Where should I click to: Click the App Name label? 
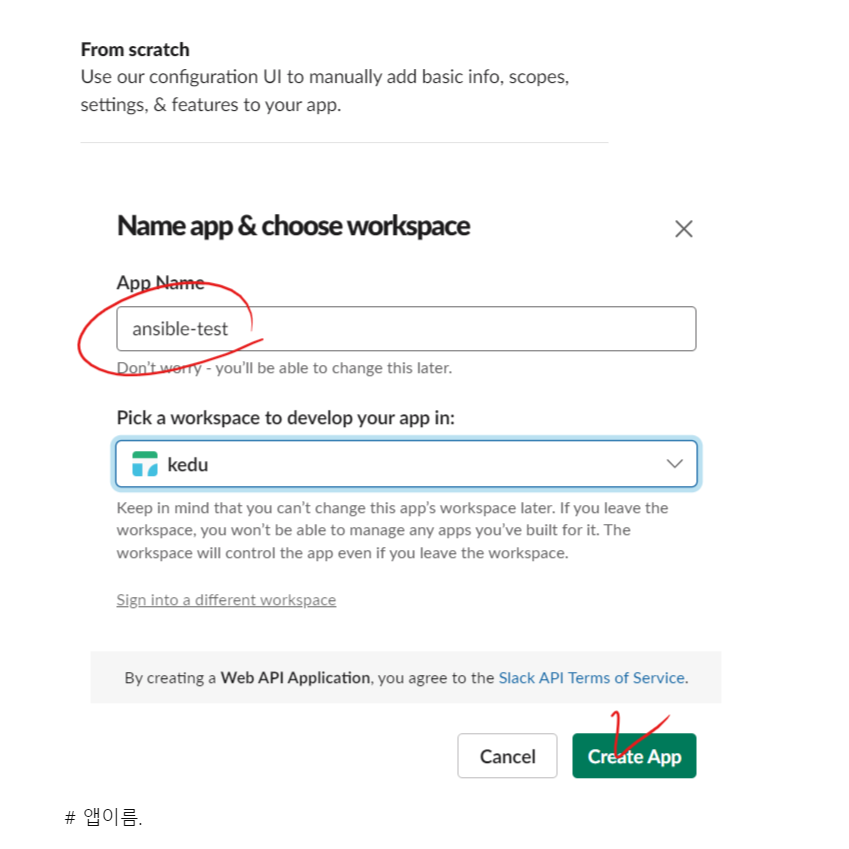pyautogui.click(x=160, y=283)
